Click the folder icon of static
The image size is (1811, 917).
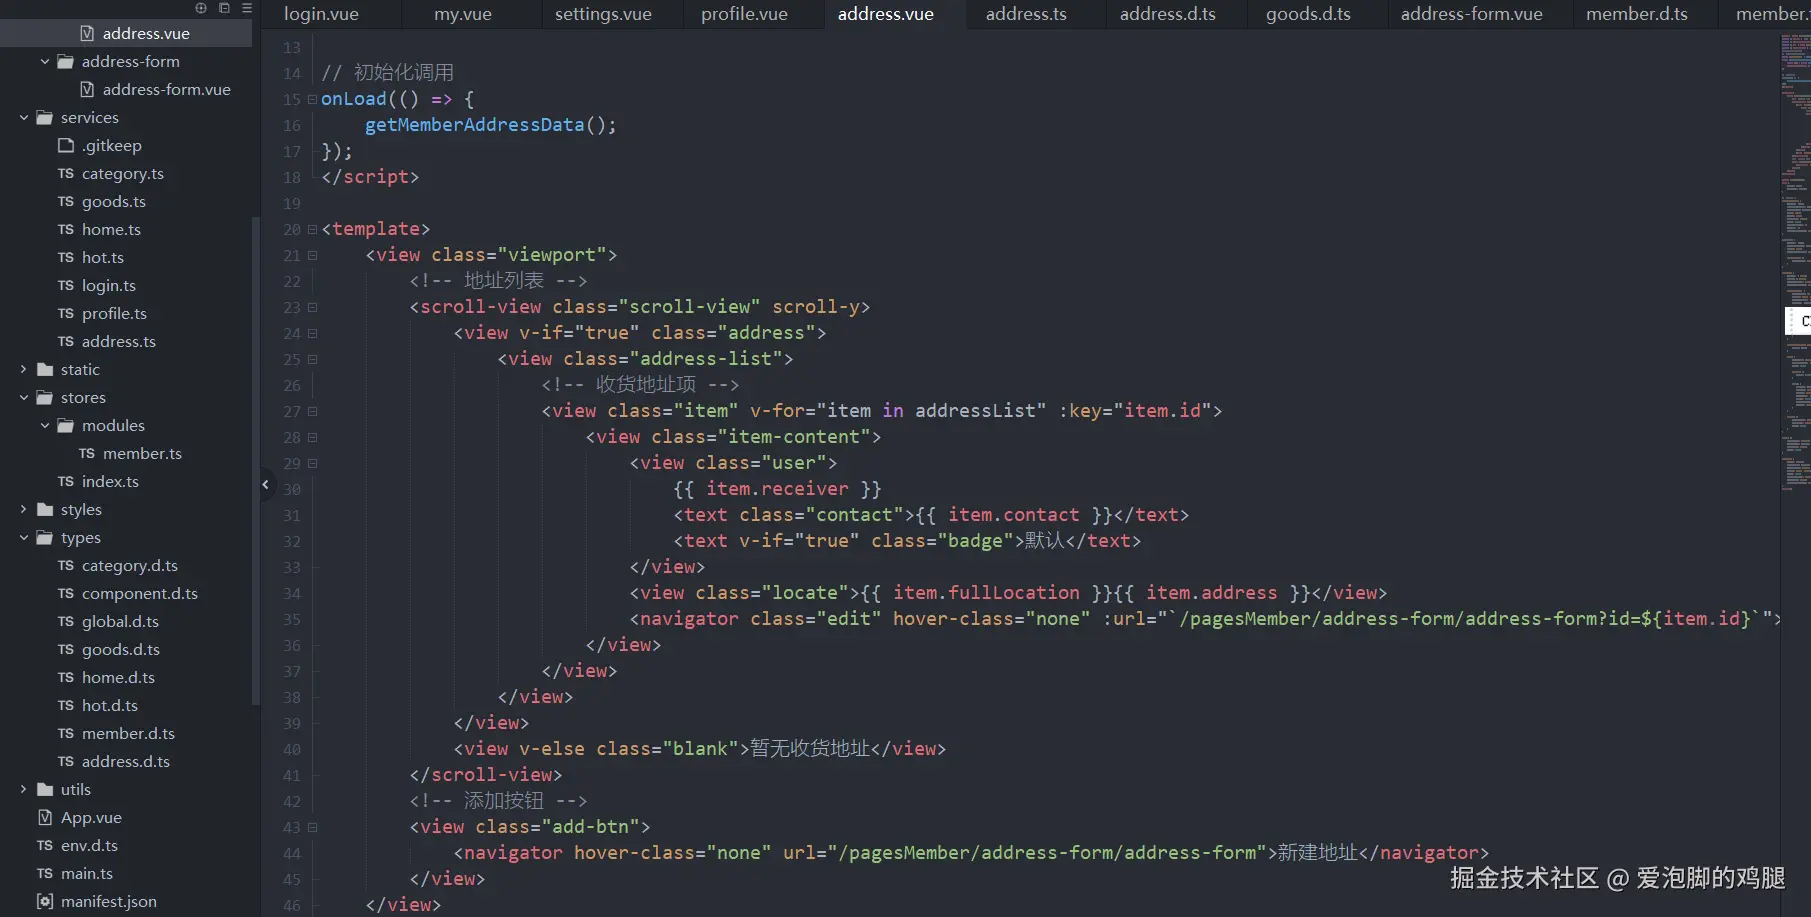coord(45,369)
